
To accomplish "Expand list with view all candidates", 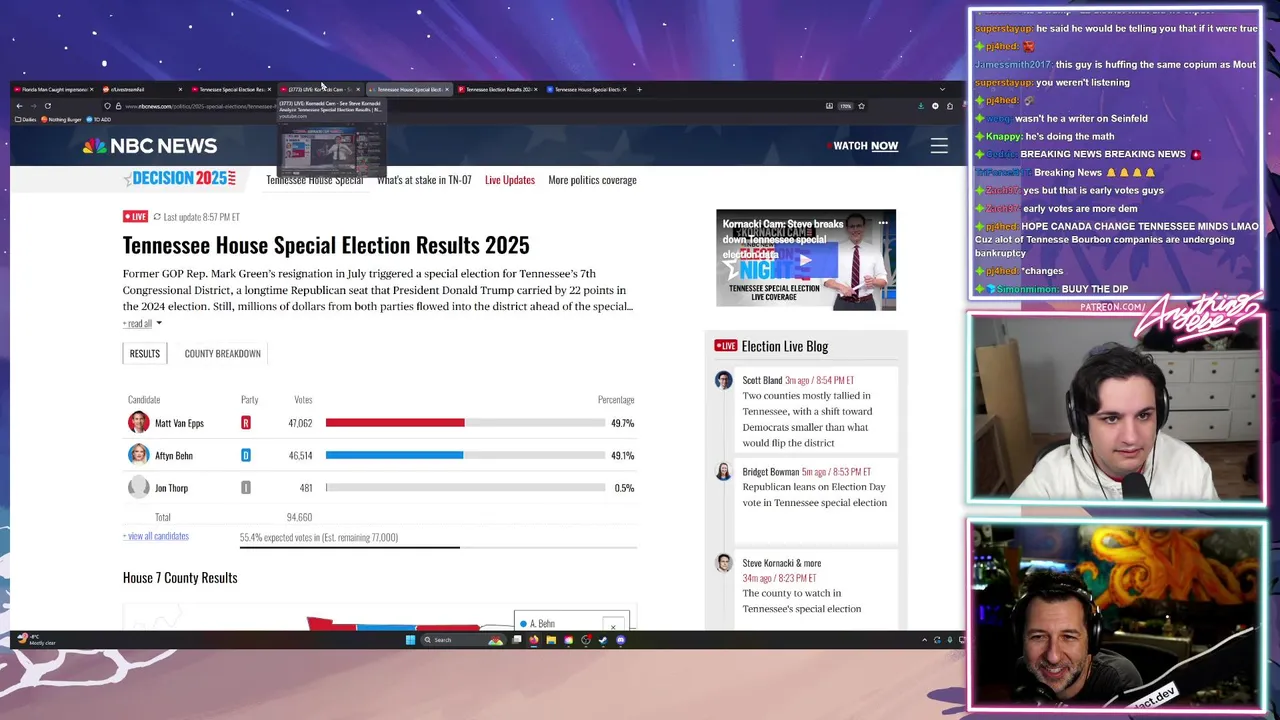I will [x=156, y=536].
